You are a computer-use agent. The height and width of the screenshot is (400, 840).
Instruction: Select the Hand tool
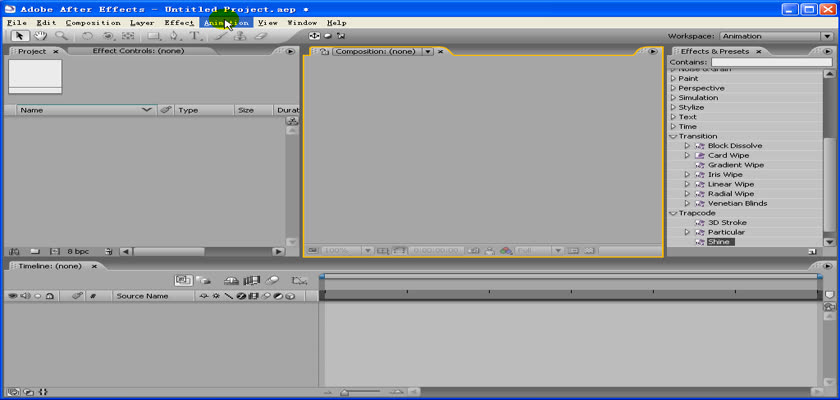[41, 36]
